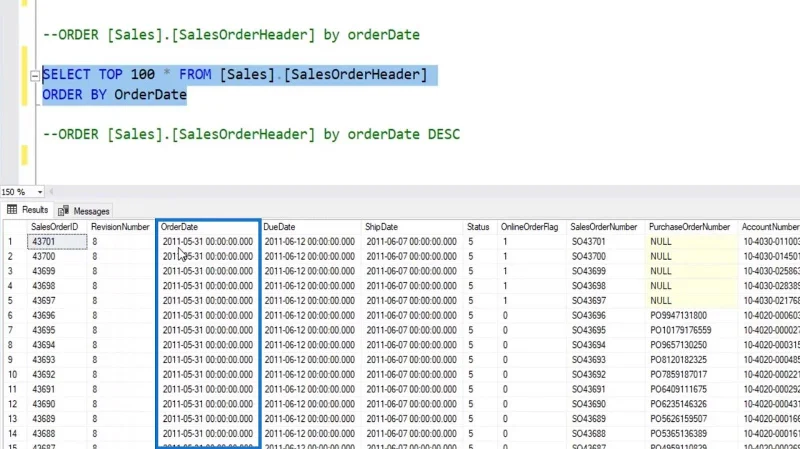Select row header number 1
The width and height of the screenshot is (800, 449).
click(x=14, y=241)
